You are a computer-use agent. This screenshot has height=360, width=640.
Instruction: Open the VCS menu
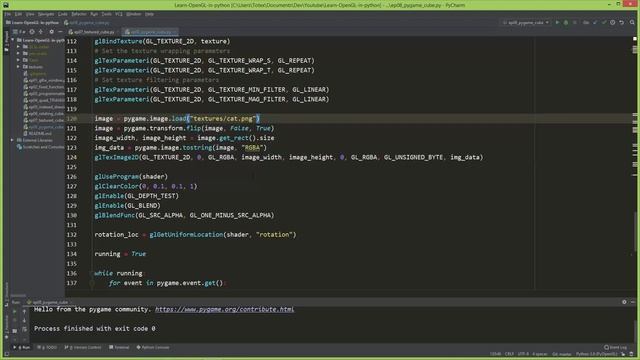tap(119, 14)
